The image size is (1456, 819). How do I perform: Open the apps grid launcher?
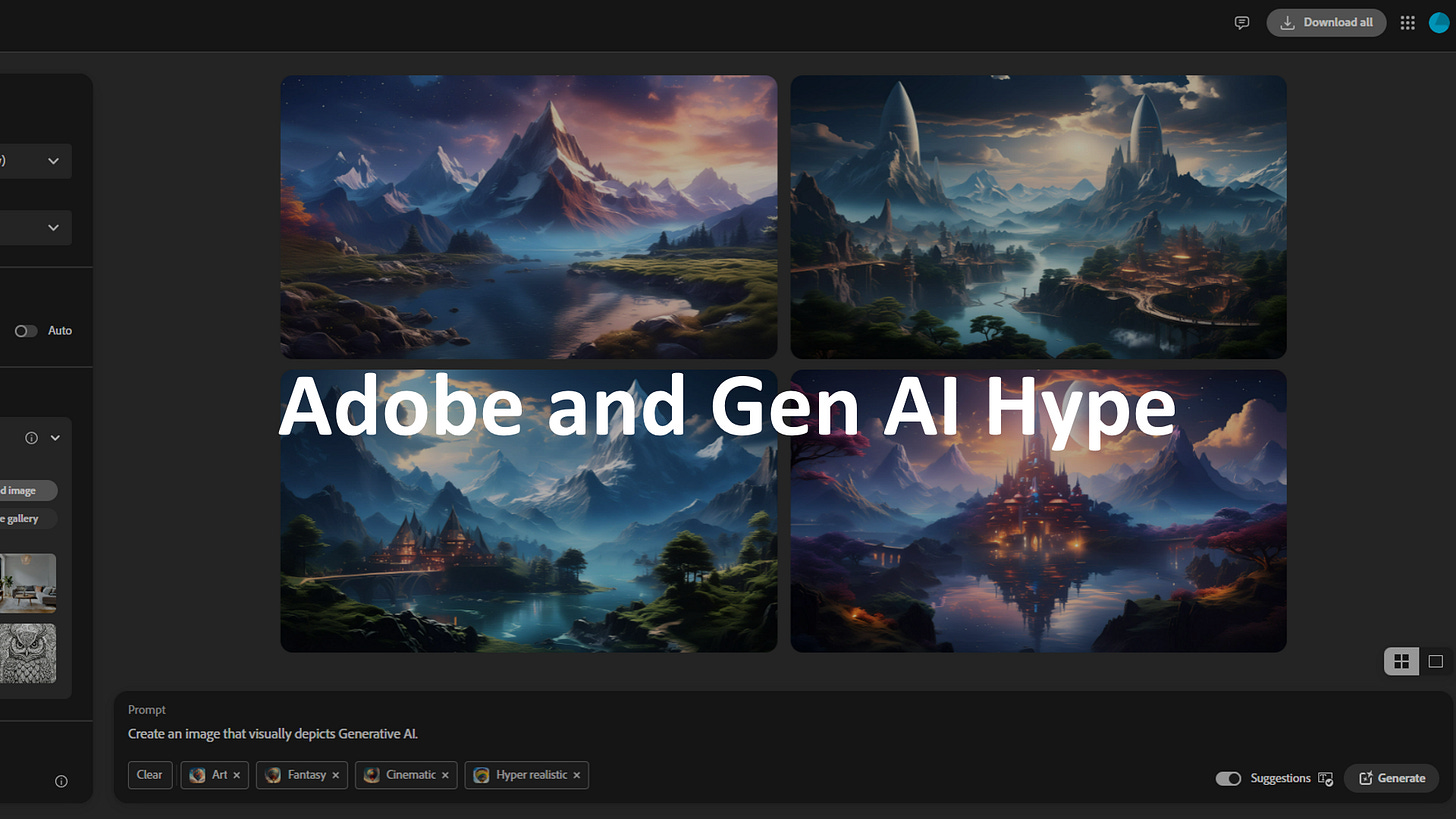(x=1408, y=22)
